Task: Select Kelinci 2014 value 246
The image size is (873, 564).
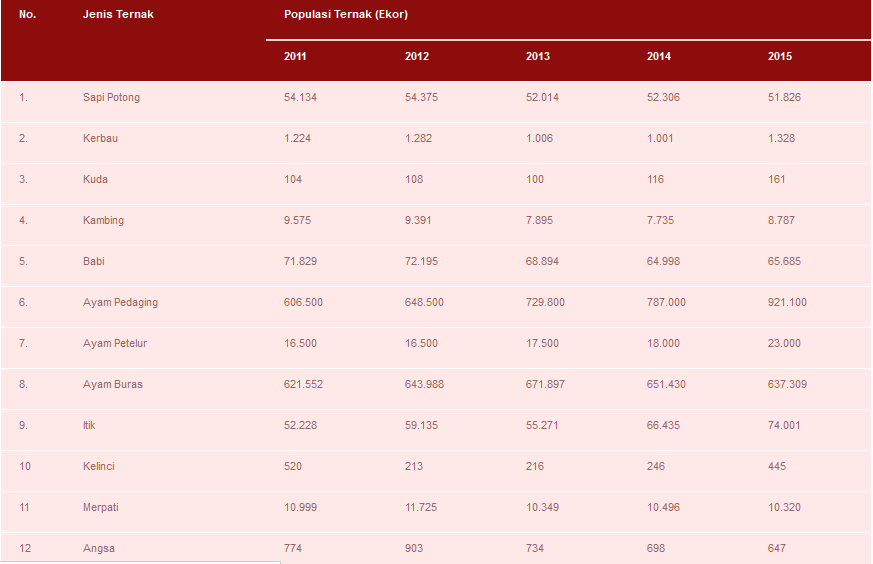Action: point(656,467)
